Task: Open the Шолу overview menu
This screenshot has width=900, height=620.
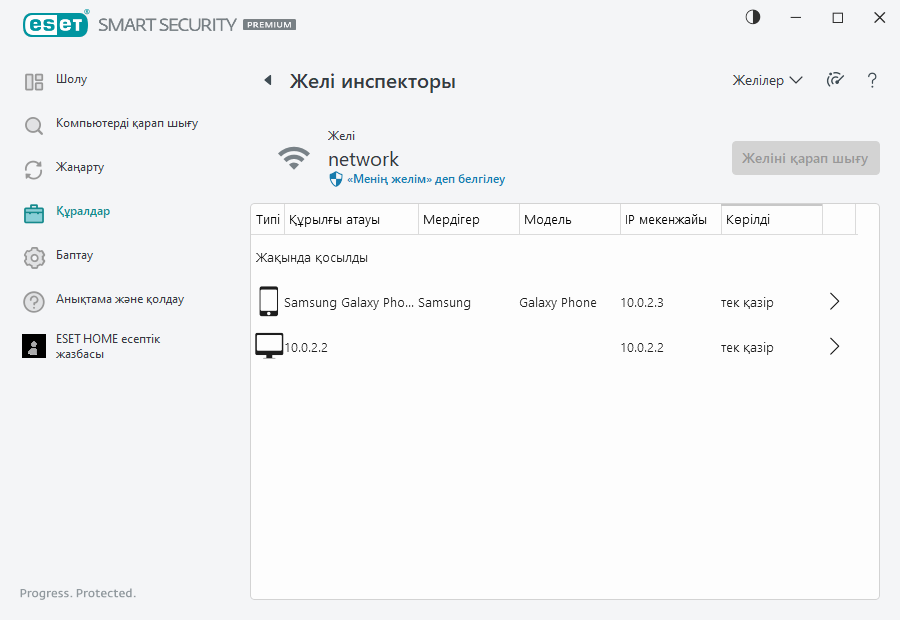Action: coord(71,80)
